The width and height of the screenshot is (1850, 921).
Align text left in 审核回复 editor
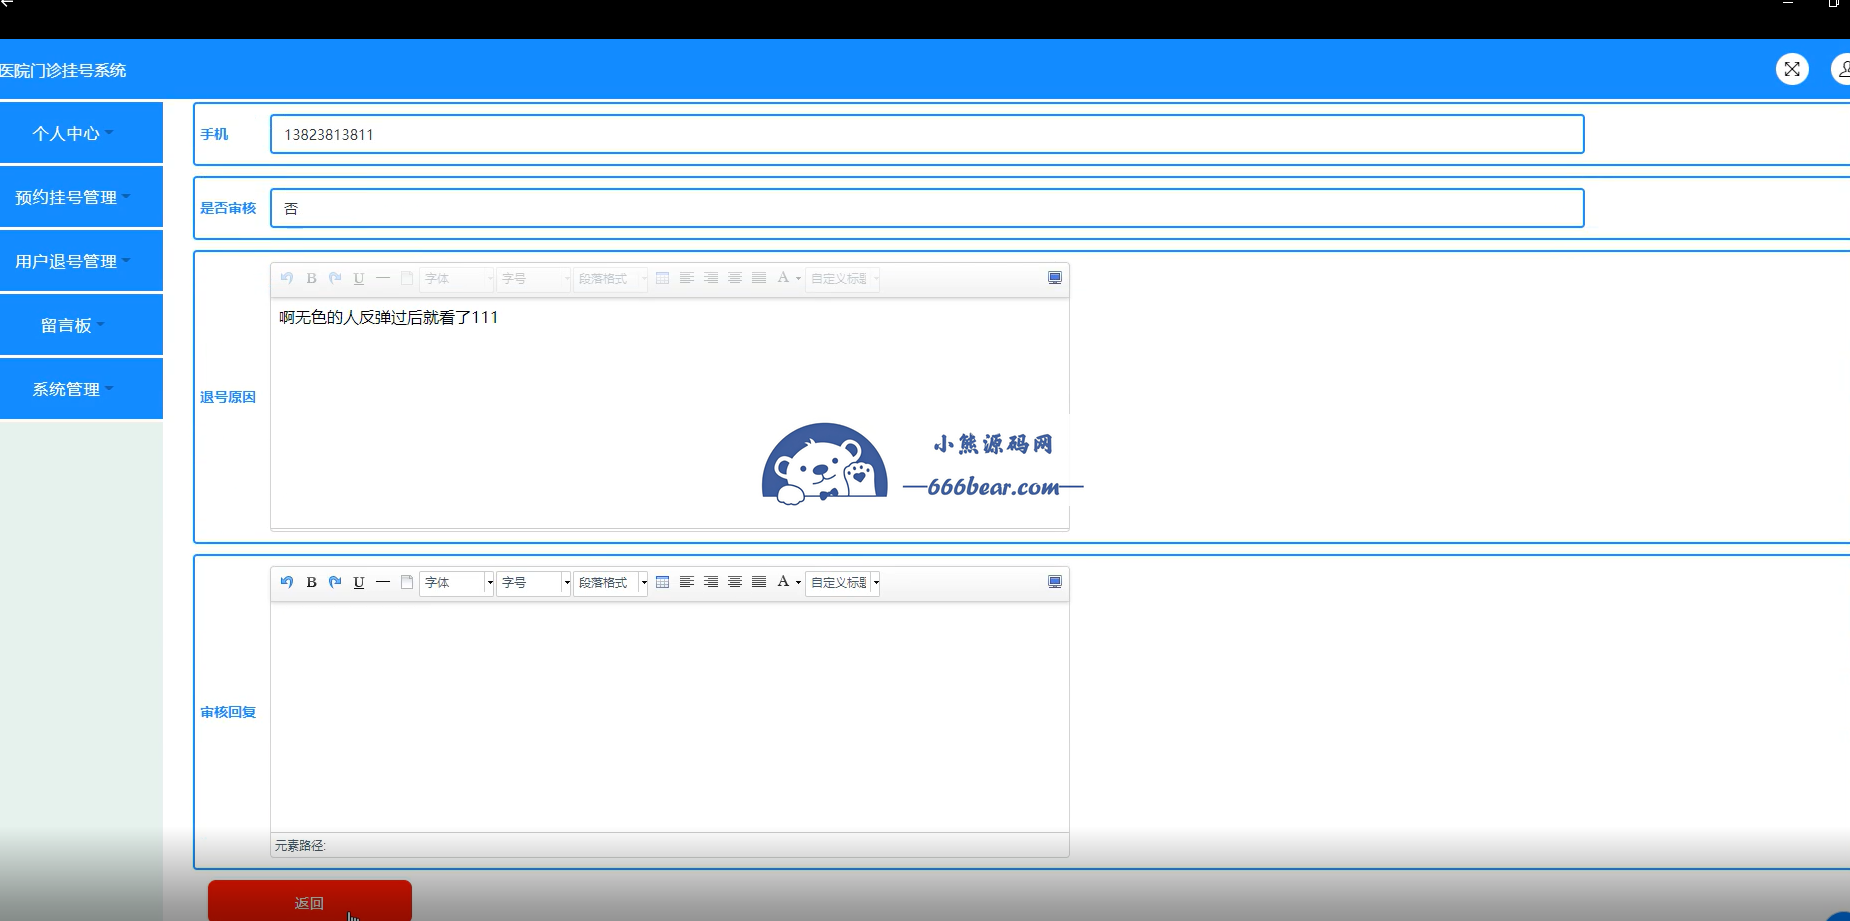[687, 582]
